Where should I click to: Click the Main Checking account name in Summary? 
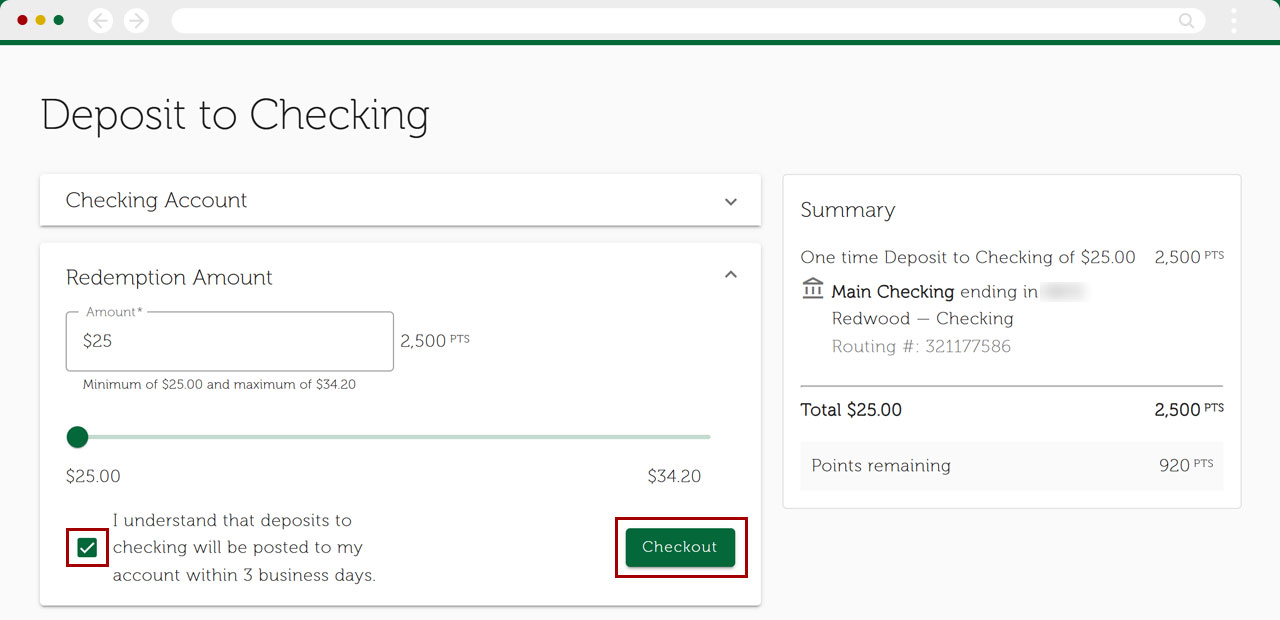[892, 292]
